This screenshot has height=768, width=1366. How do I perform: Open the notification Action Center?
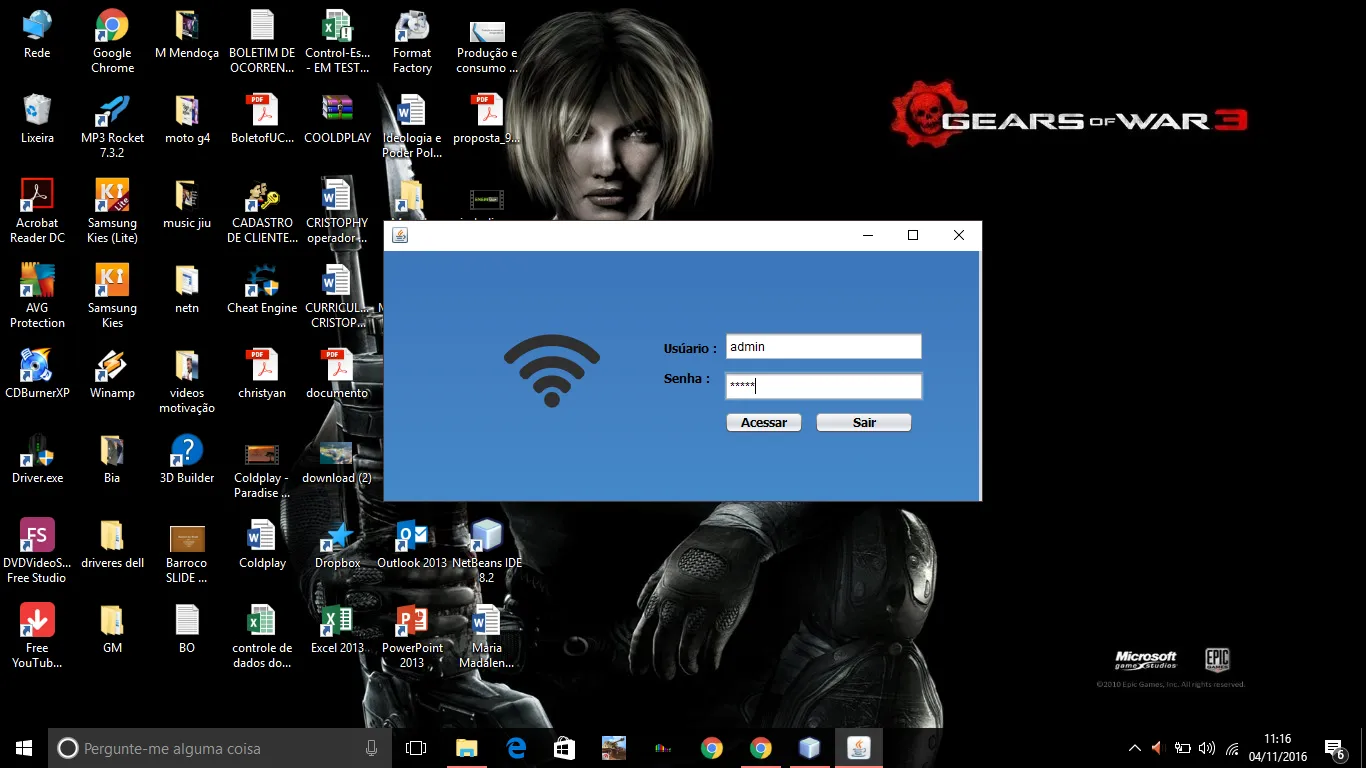pyautogui.click(x=1334, y=748)
